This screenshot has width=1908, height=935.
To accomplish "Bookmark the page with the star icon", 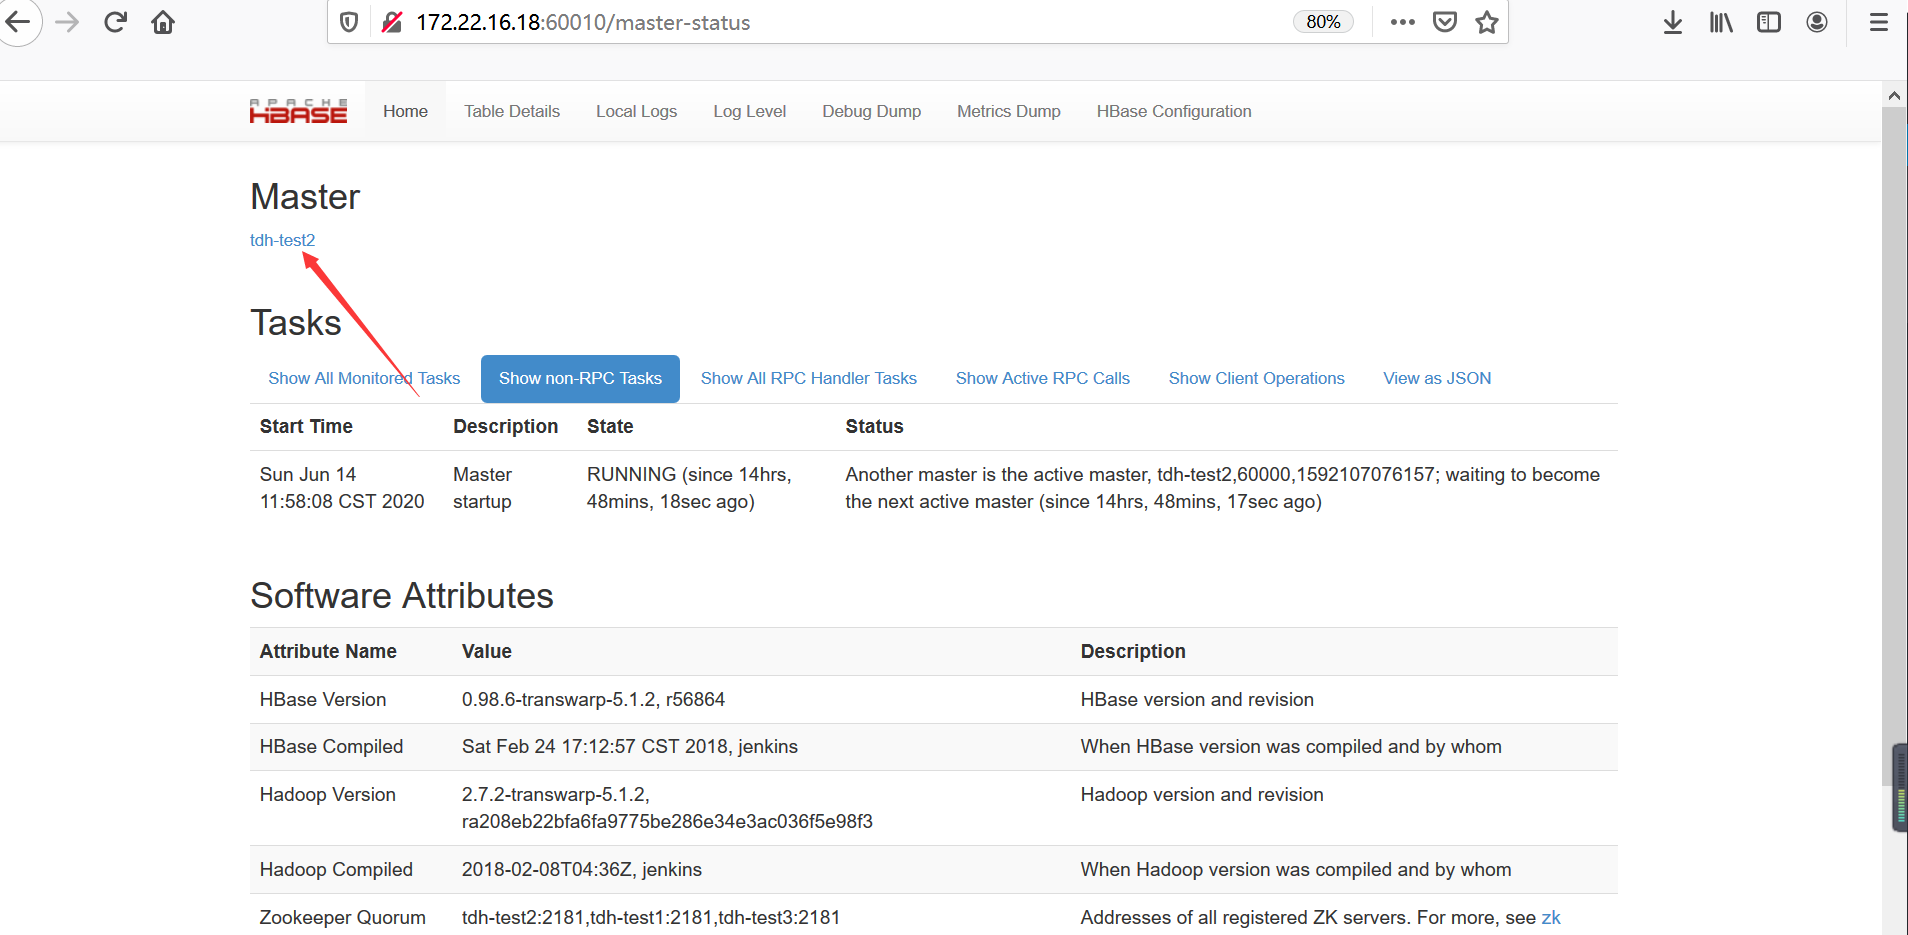I will click(x=1486, y=21).
